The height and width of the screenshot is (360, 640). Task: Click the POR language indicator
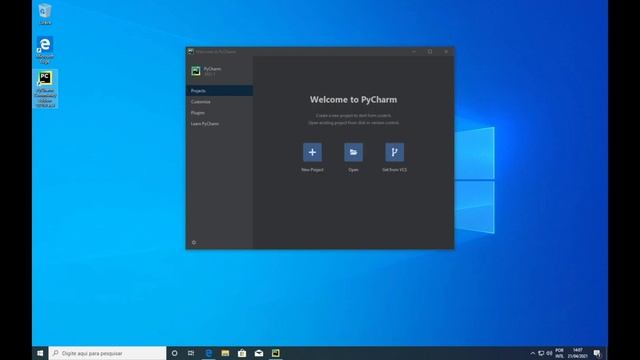(560, 353)
